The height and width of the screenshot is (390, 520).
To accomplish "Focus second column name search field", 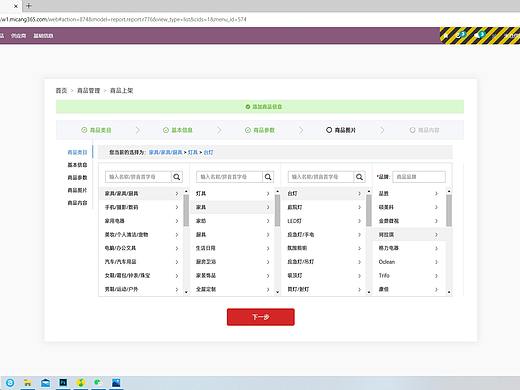I will pyautogui.click(x=229, y=177).
